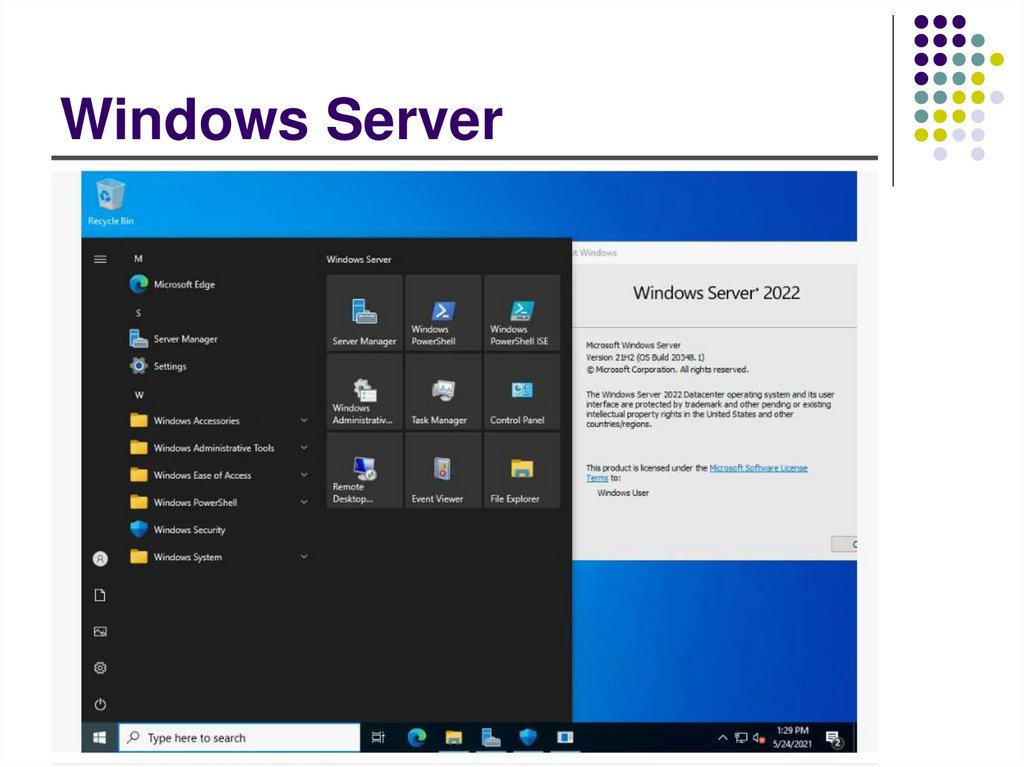Click the Server Manager tile
Viewport: 1024px width, 767px height.
point(364,312)
